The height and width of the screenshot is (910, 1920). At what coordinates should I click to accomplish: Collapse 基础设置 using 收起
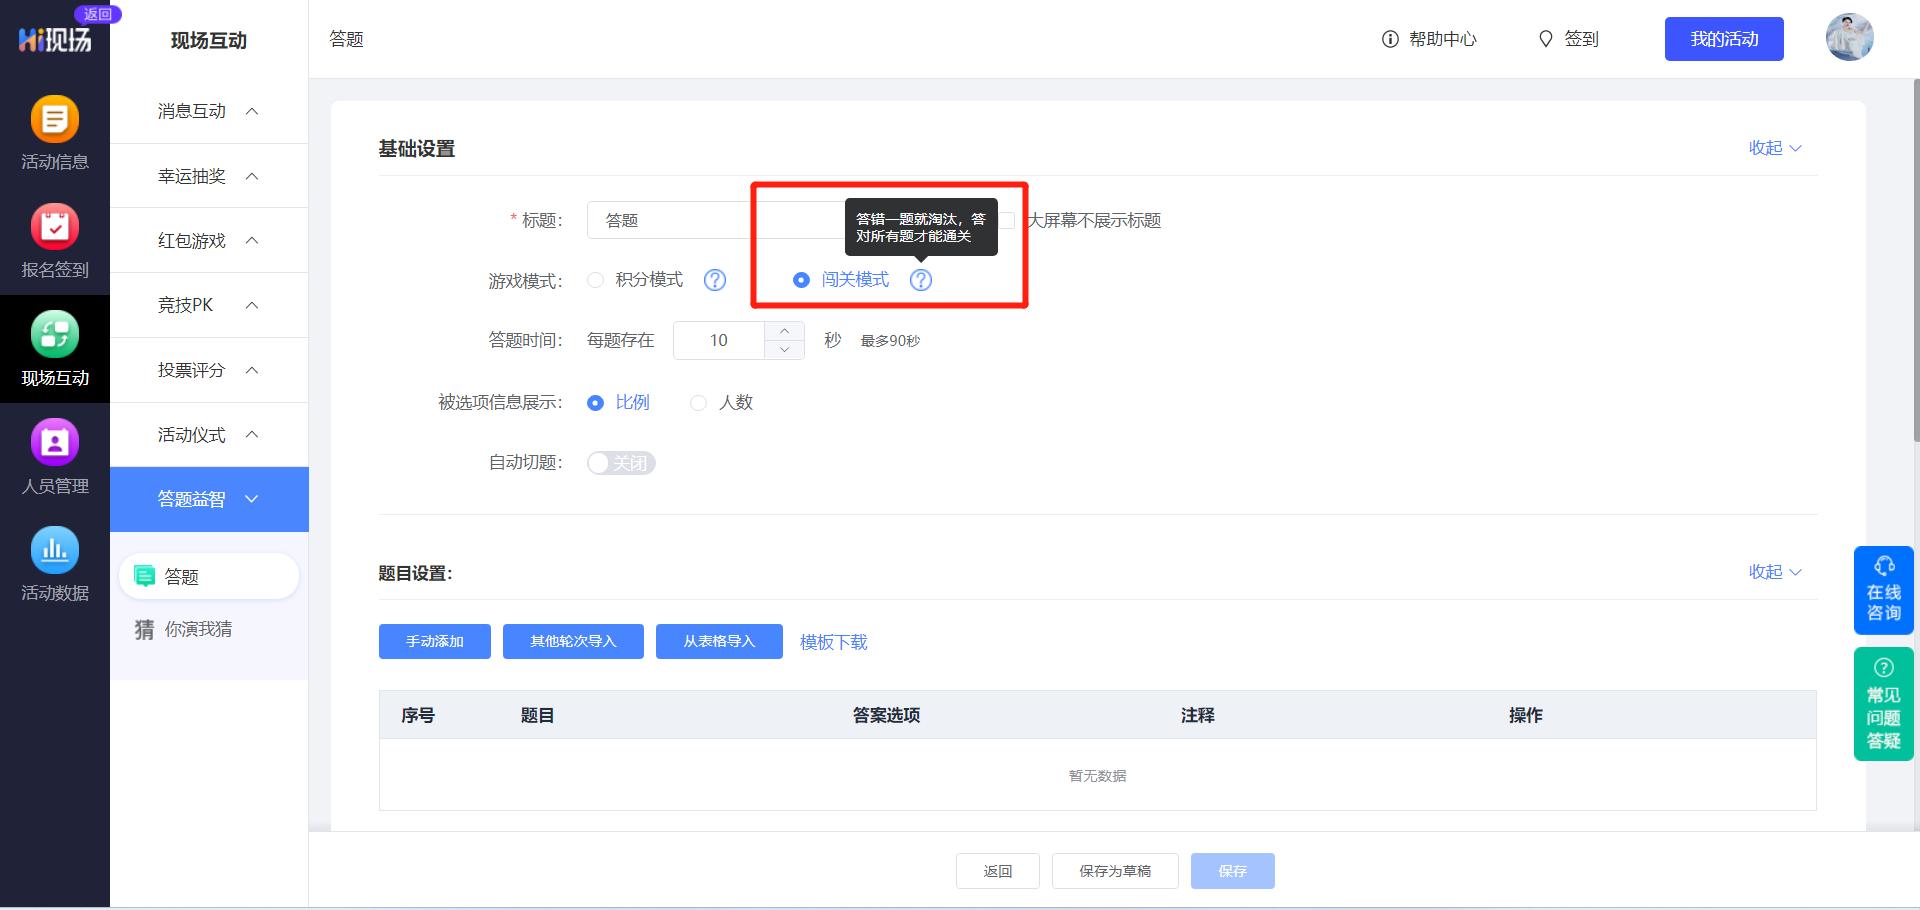click(x=1774, y=147)
